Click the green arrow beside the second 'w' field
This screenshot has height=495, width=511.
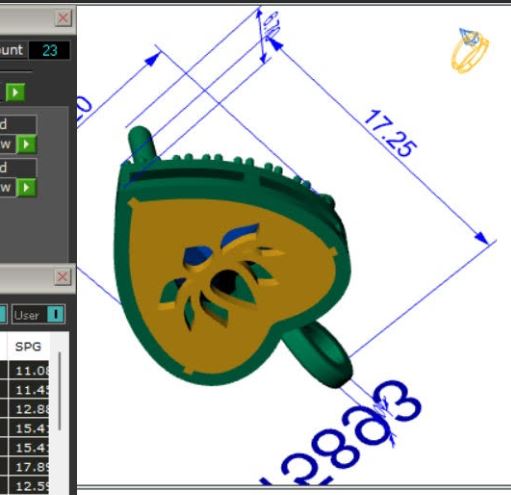pyautogui.click(x=26, y=187)
